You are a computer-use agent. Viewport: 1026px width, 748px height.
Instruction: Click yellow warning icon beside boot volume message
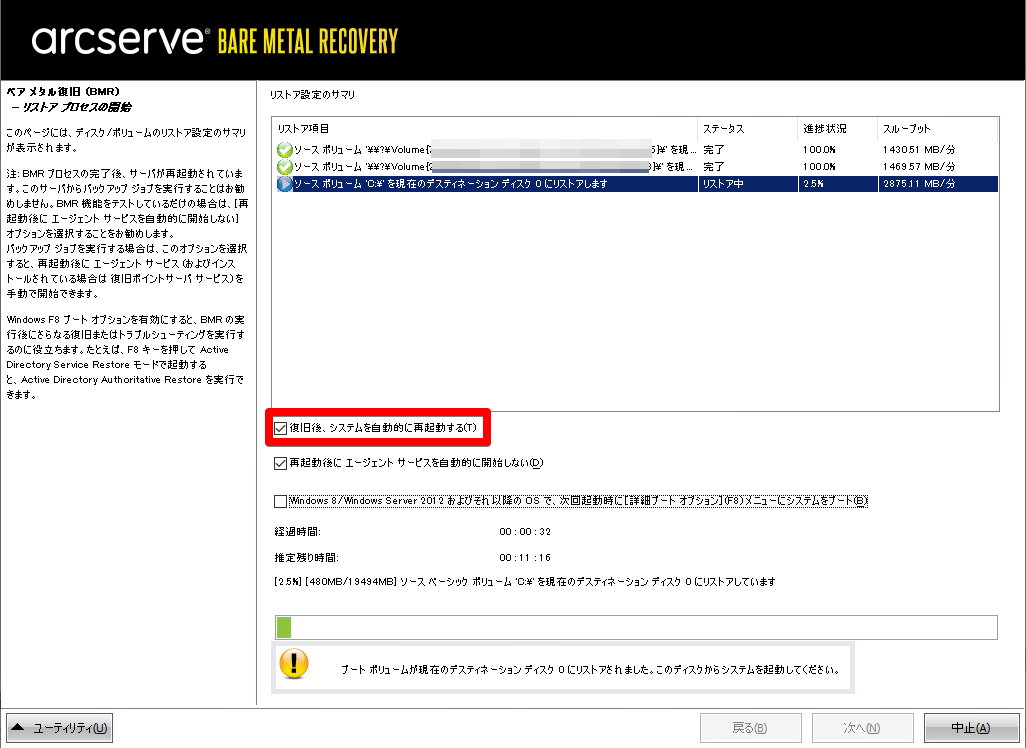coord(294,664)
